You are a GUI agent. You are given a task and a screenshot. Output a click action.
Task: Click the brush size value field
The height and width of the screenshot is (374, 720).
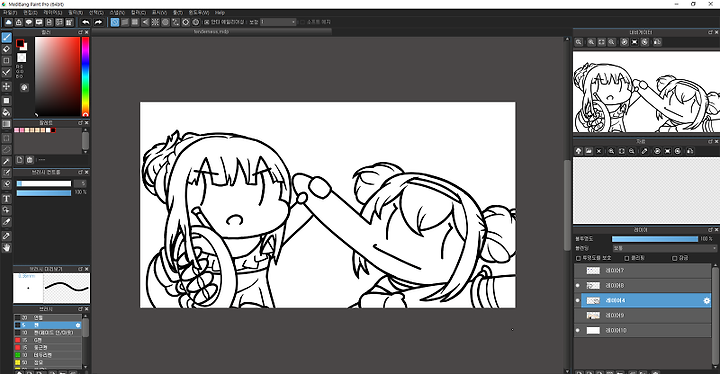79,183
